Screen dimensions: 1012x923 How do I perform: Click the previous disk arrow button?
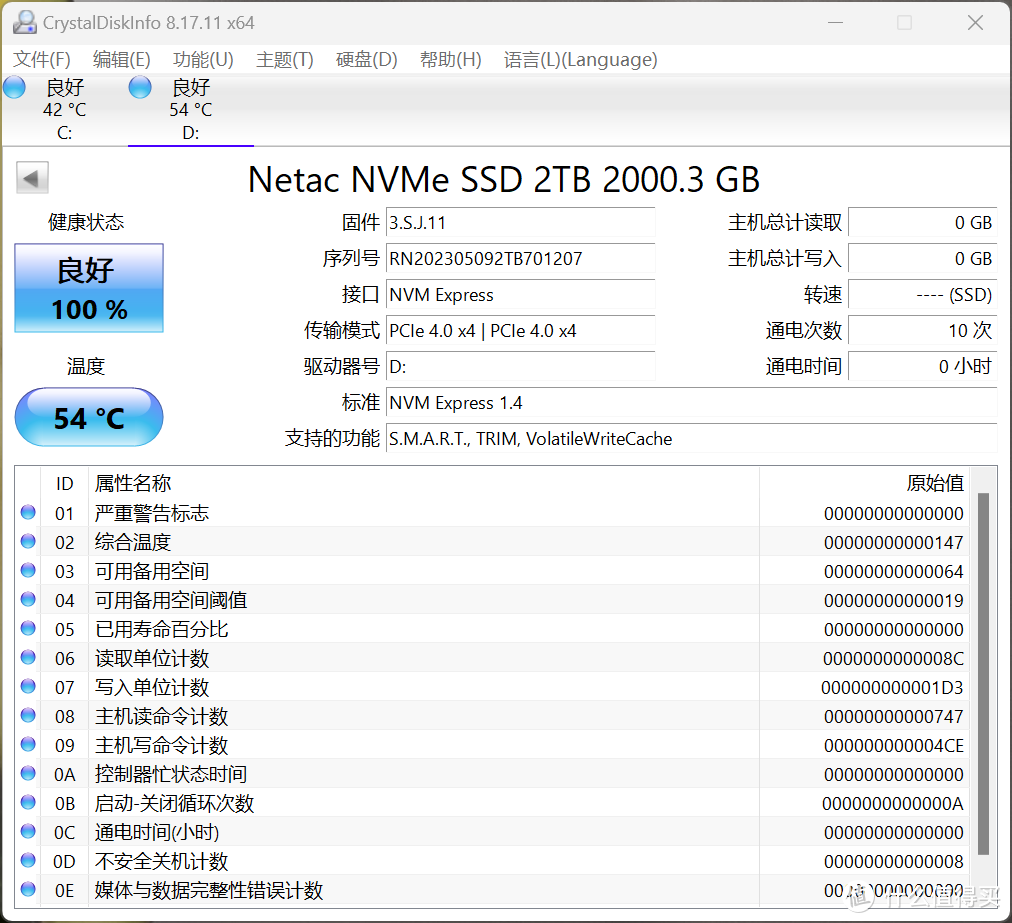pos(32,178)
